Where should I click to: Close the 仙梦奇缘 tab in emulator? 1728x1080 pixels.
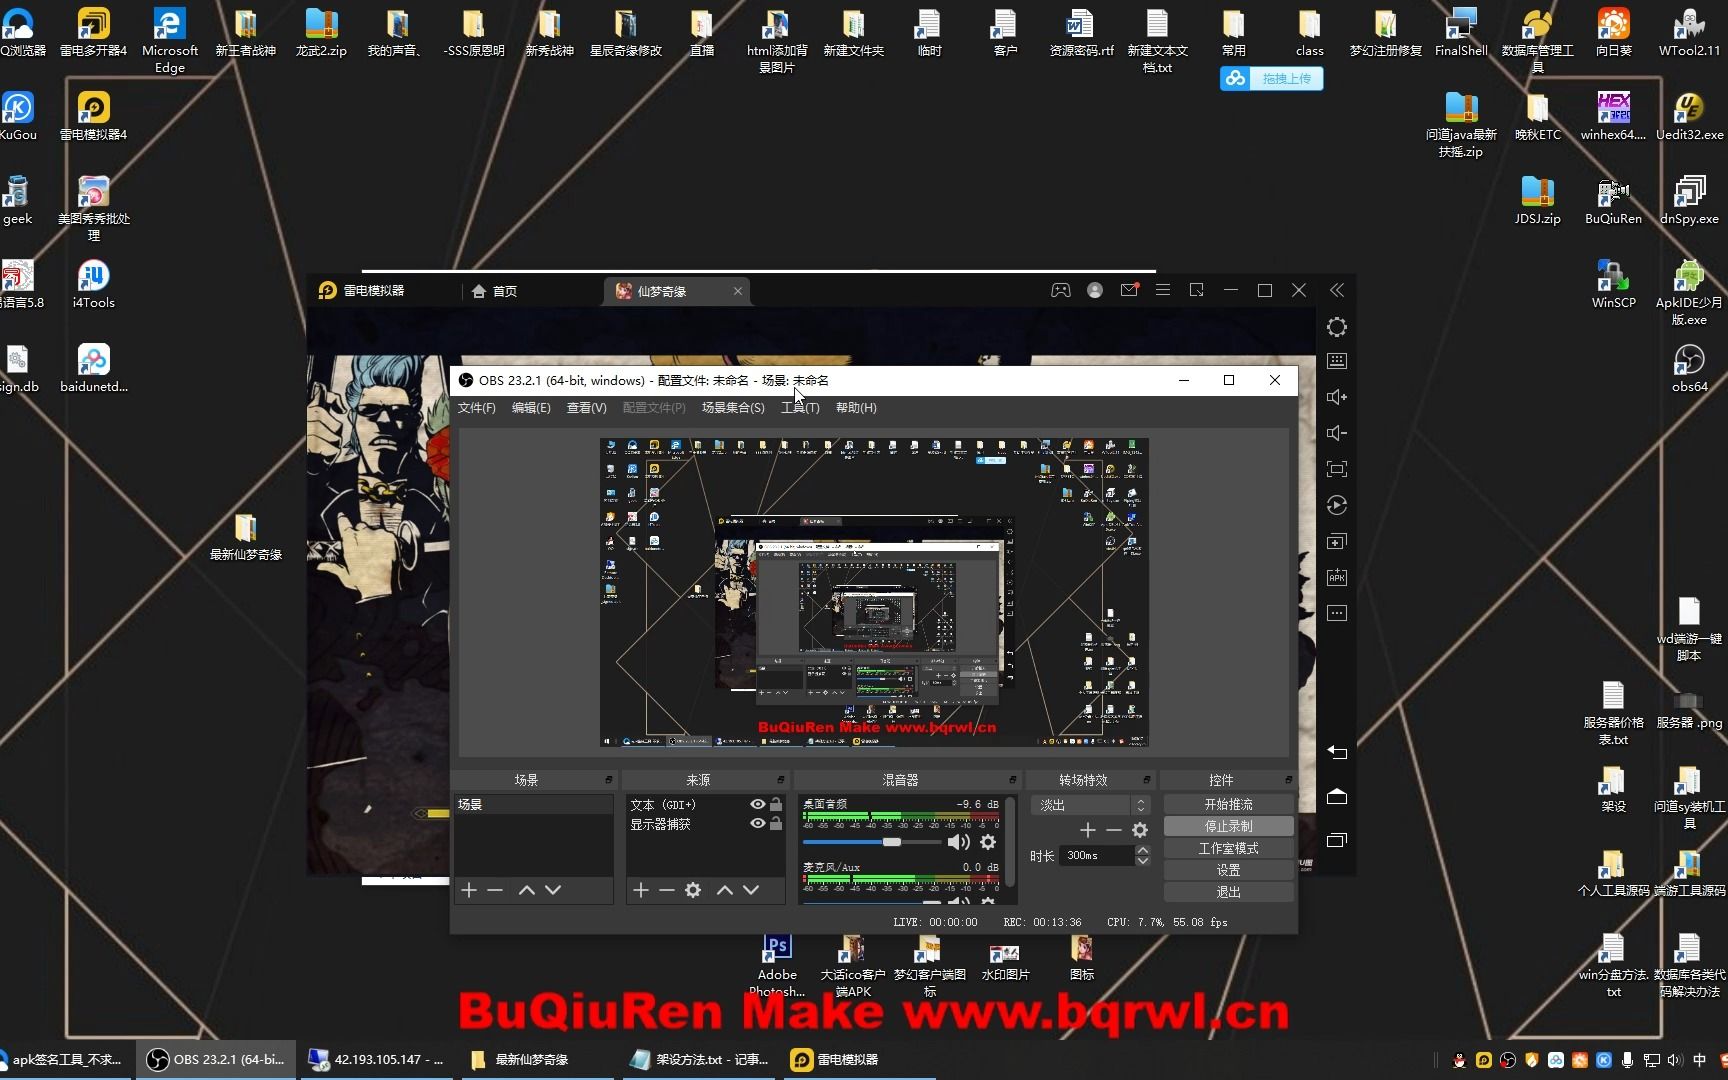[x=738, y=291]
